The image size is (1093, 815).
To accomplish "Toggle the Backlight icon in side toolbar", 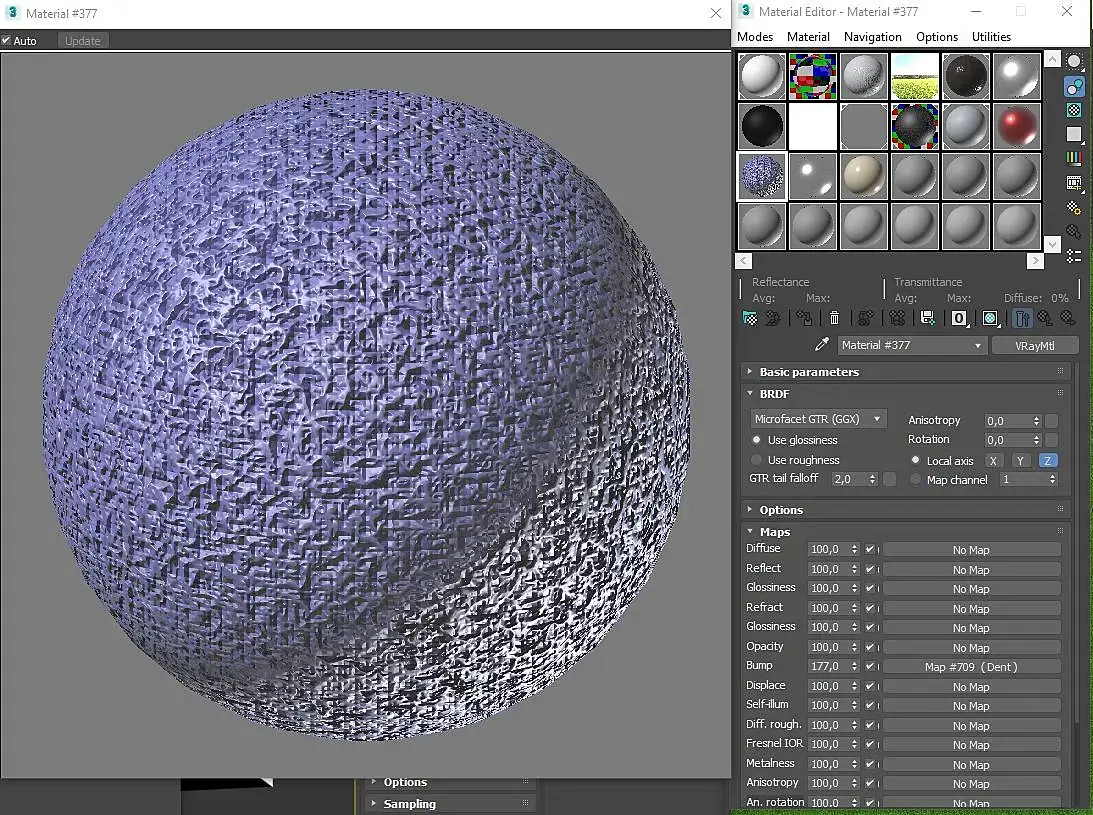I will [1074, 86].
